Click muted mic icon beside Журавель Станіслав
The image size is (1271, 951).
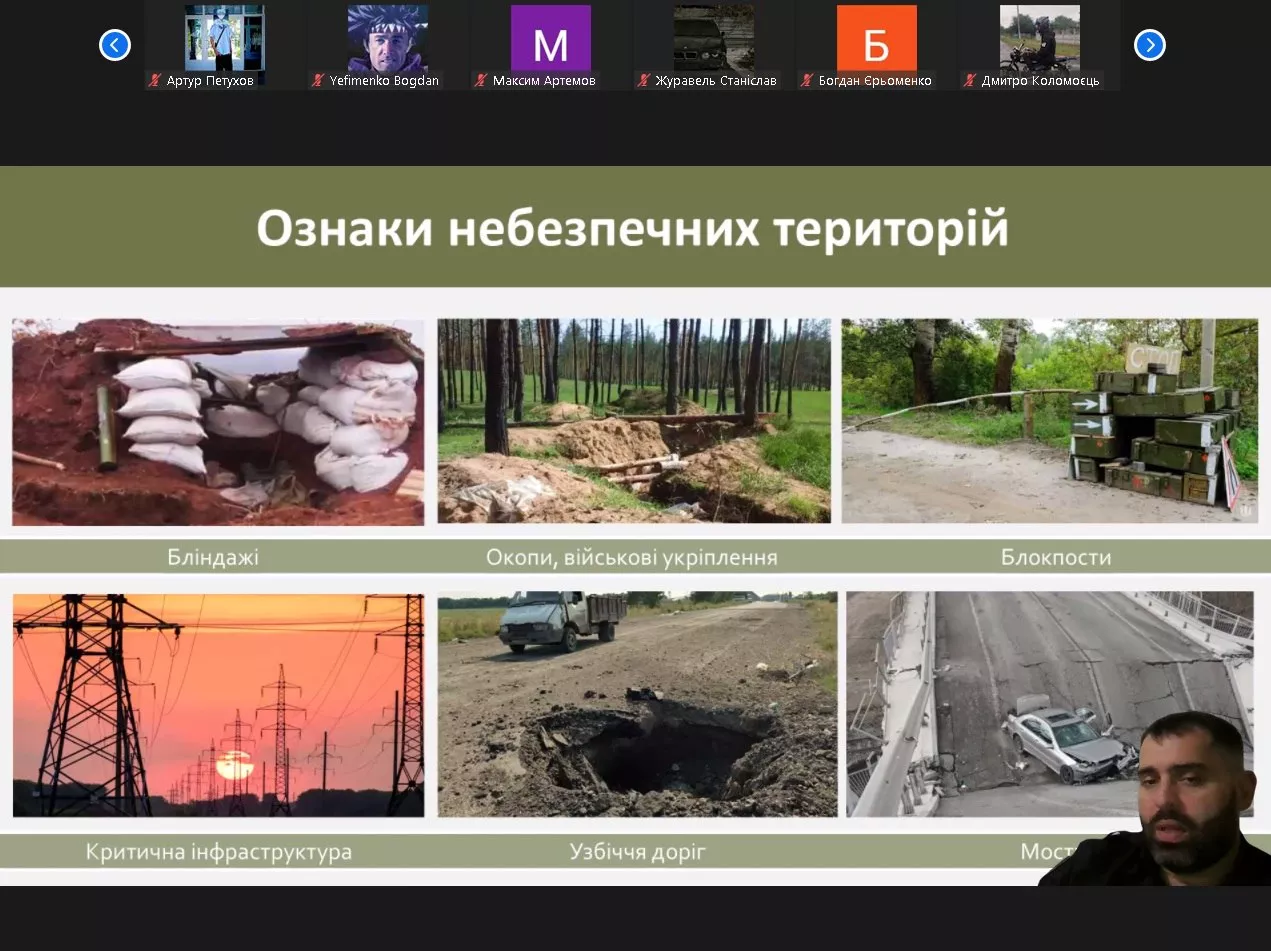coord(644,81)
